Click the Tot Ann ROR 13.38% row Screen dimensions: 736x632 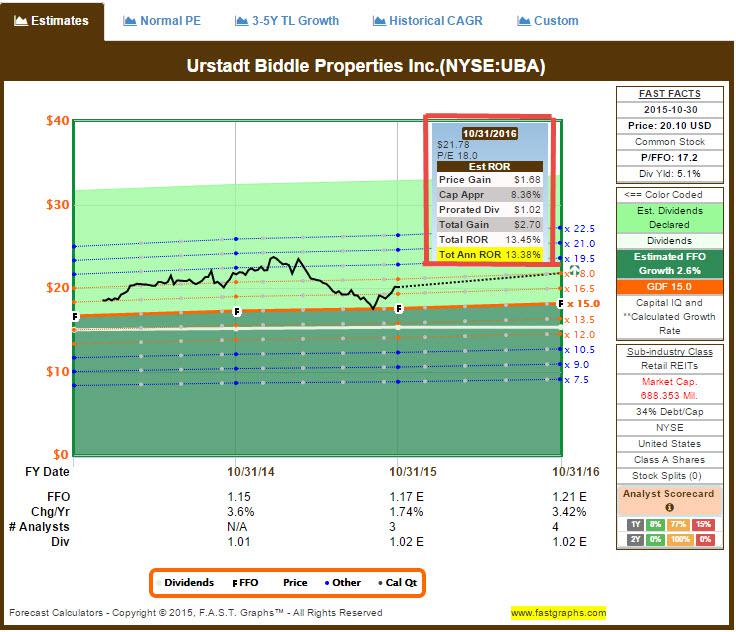click(x=490, y=255)
